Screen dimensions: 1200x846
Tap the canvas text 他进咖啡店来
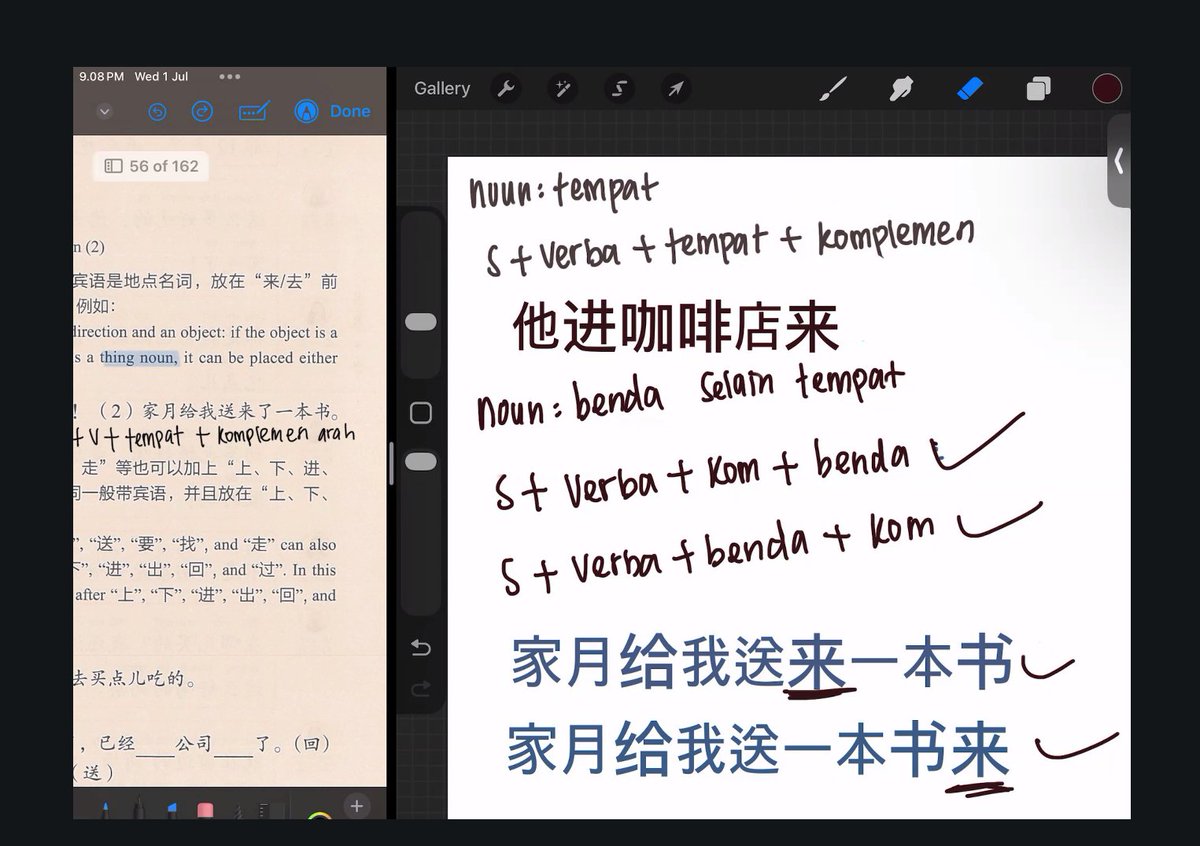pos(676,326)
